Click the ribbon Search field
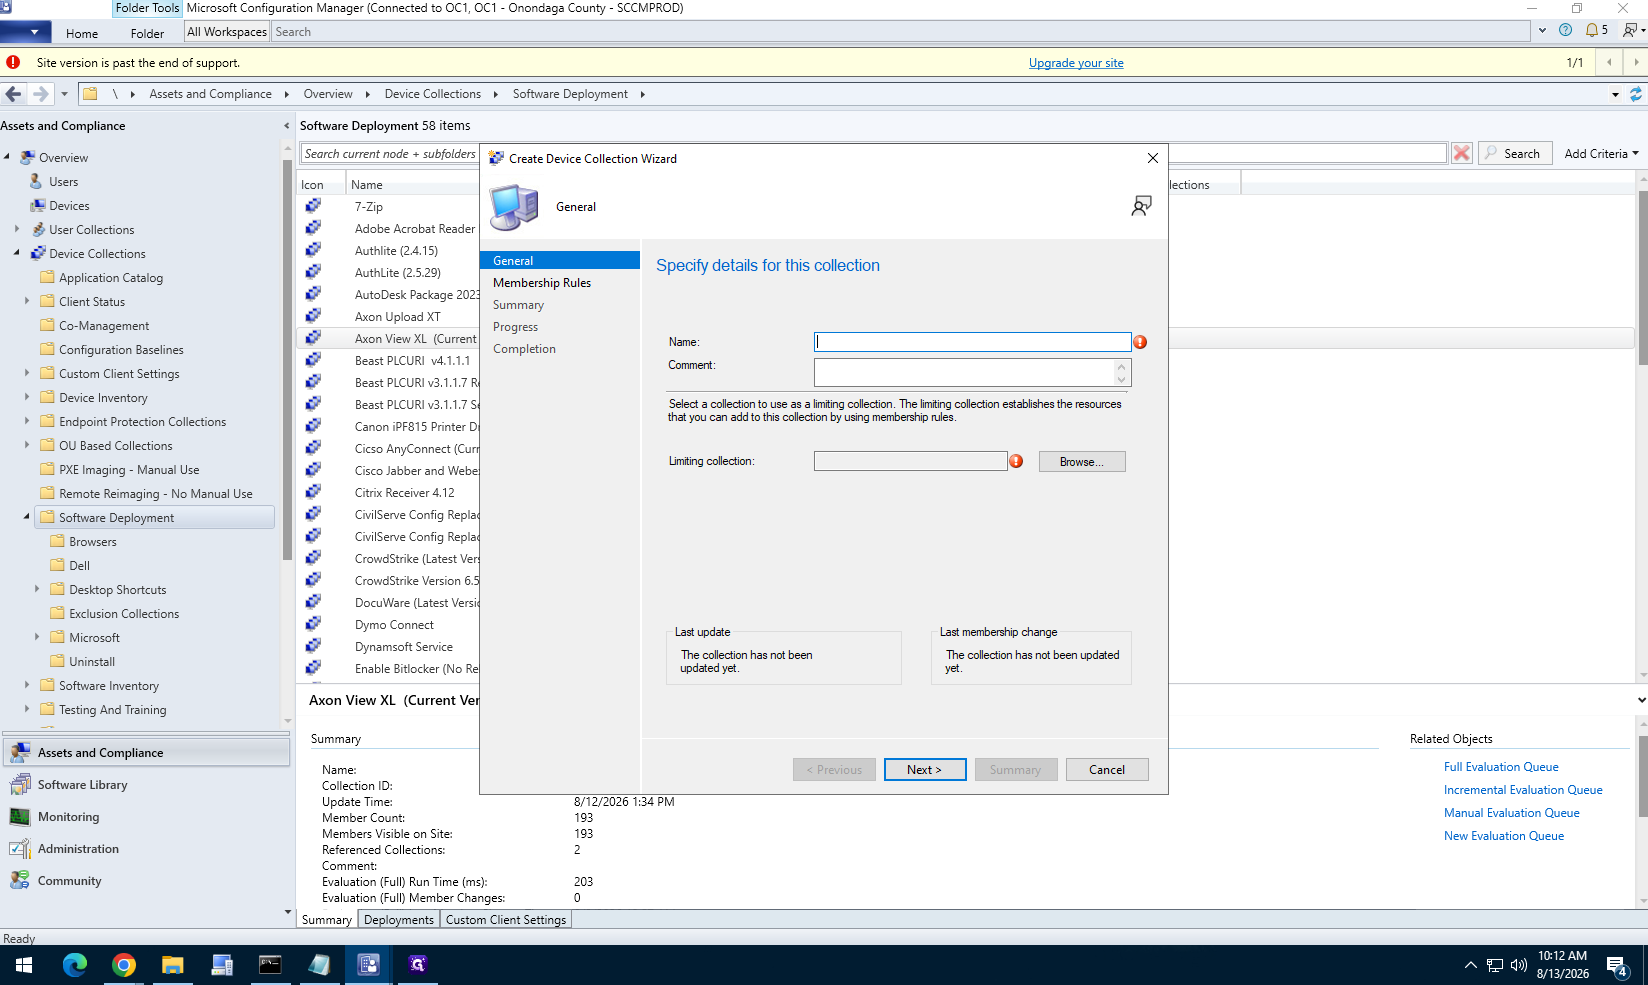 pos(901,32)
